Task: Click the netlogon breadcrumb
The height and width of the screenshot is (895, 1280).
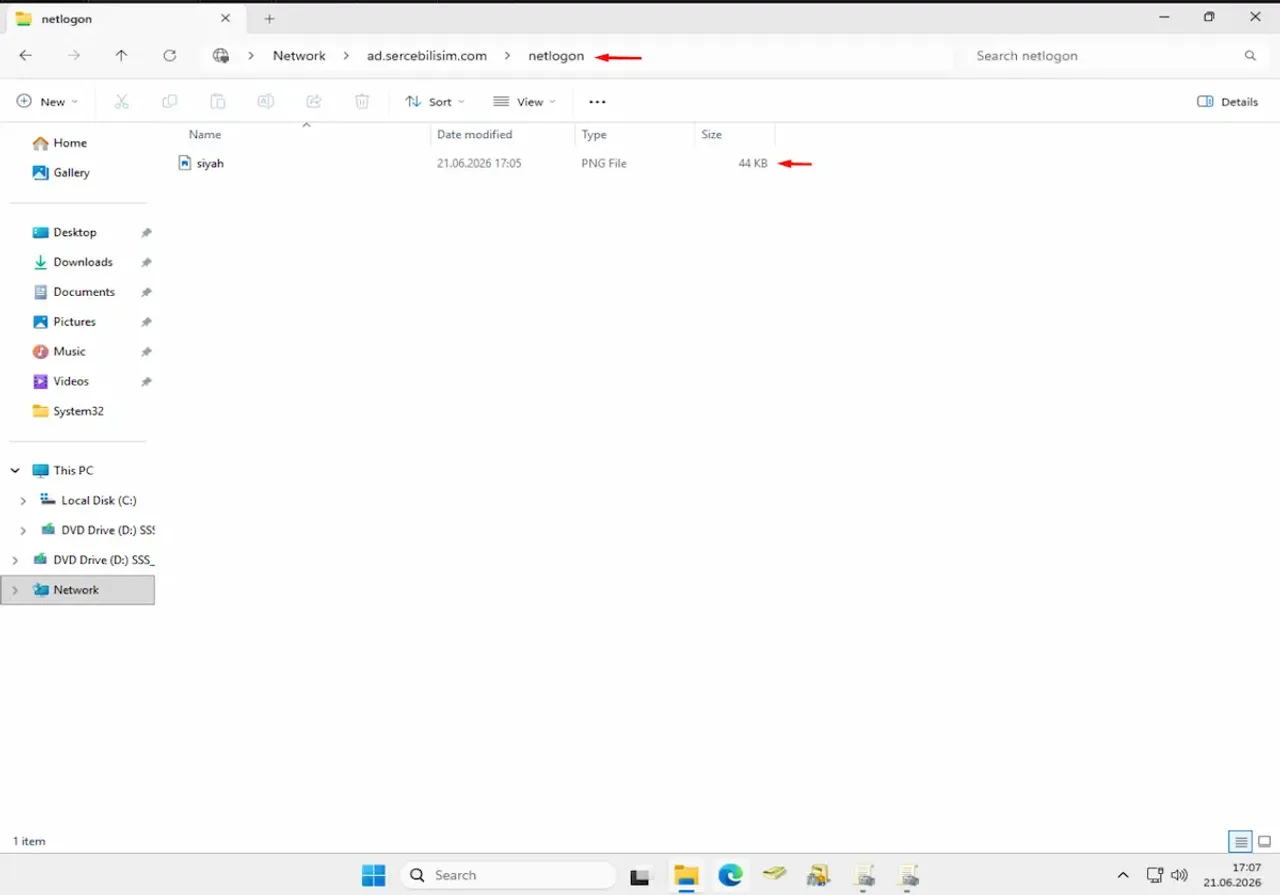Action: [556, 56]
